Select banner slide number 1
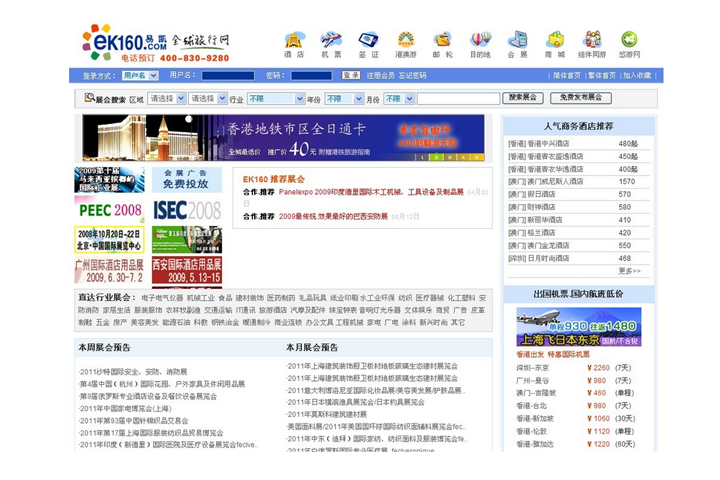Image resolution: width=720 pixels, height=480 pixels. click(422, 157)
